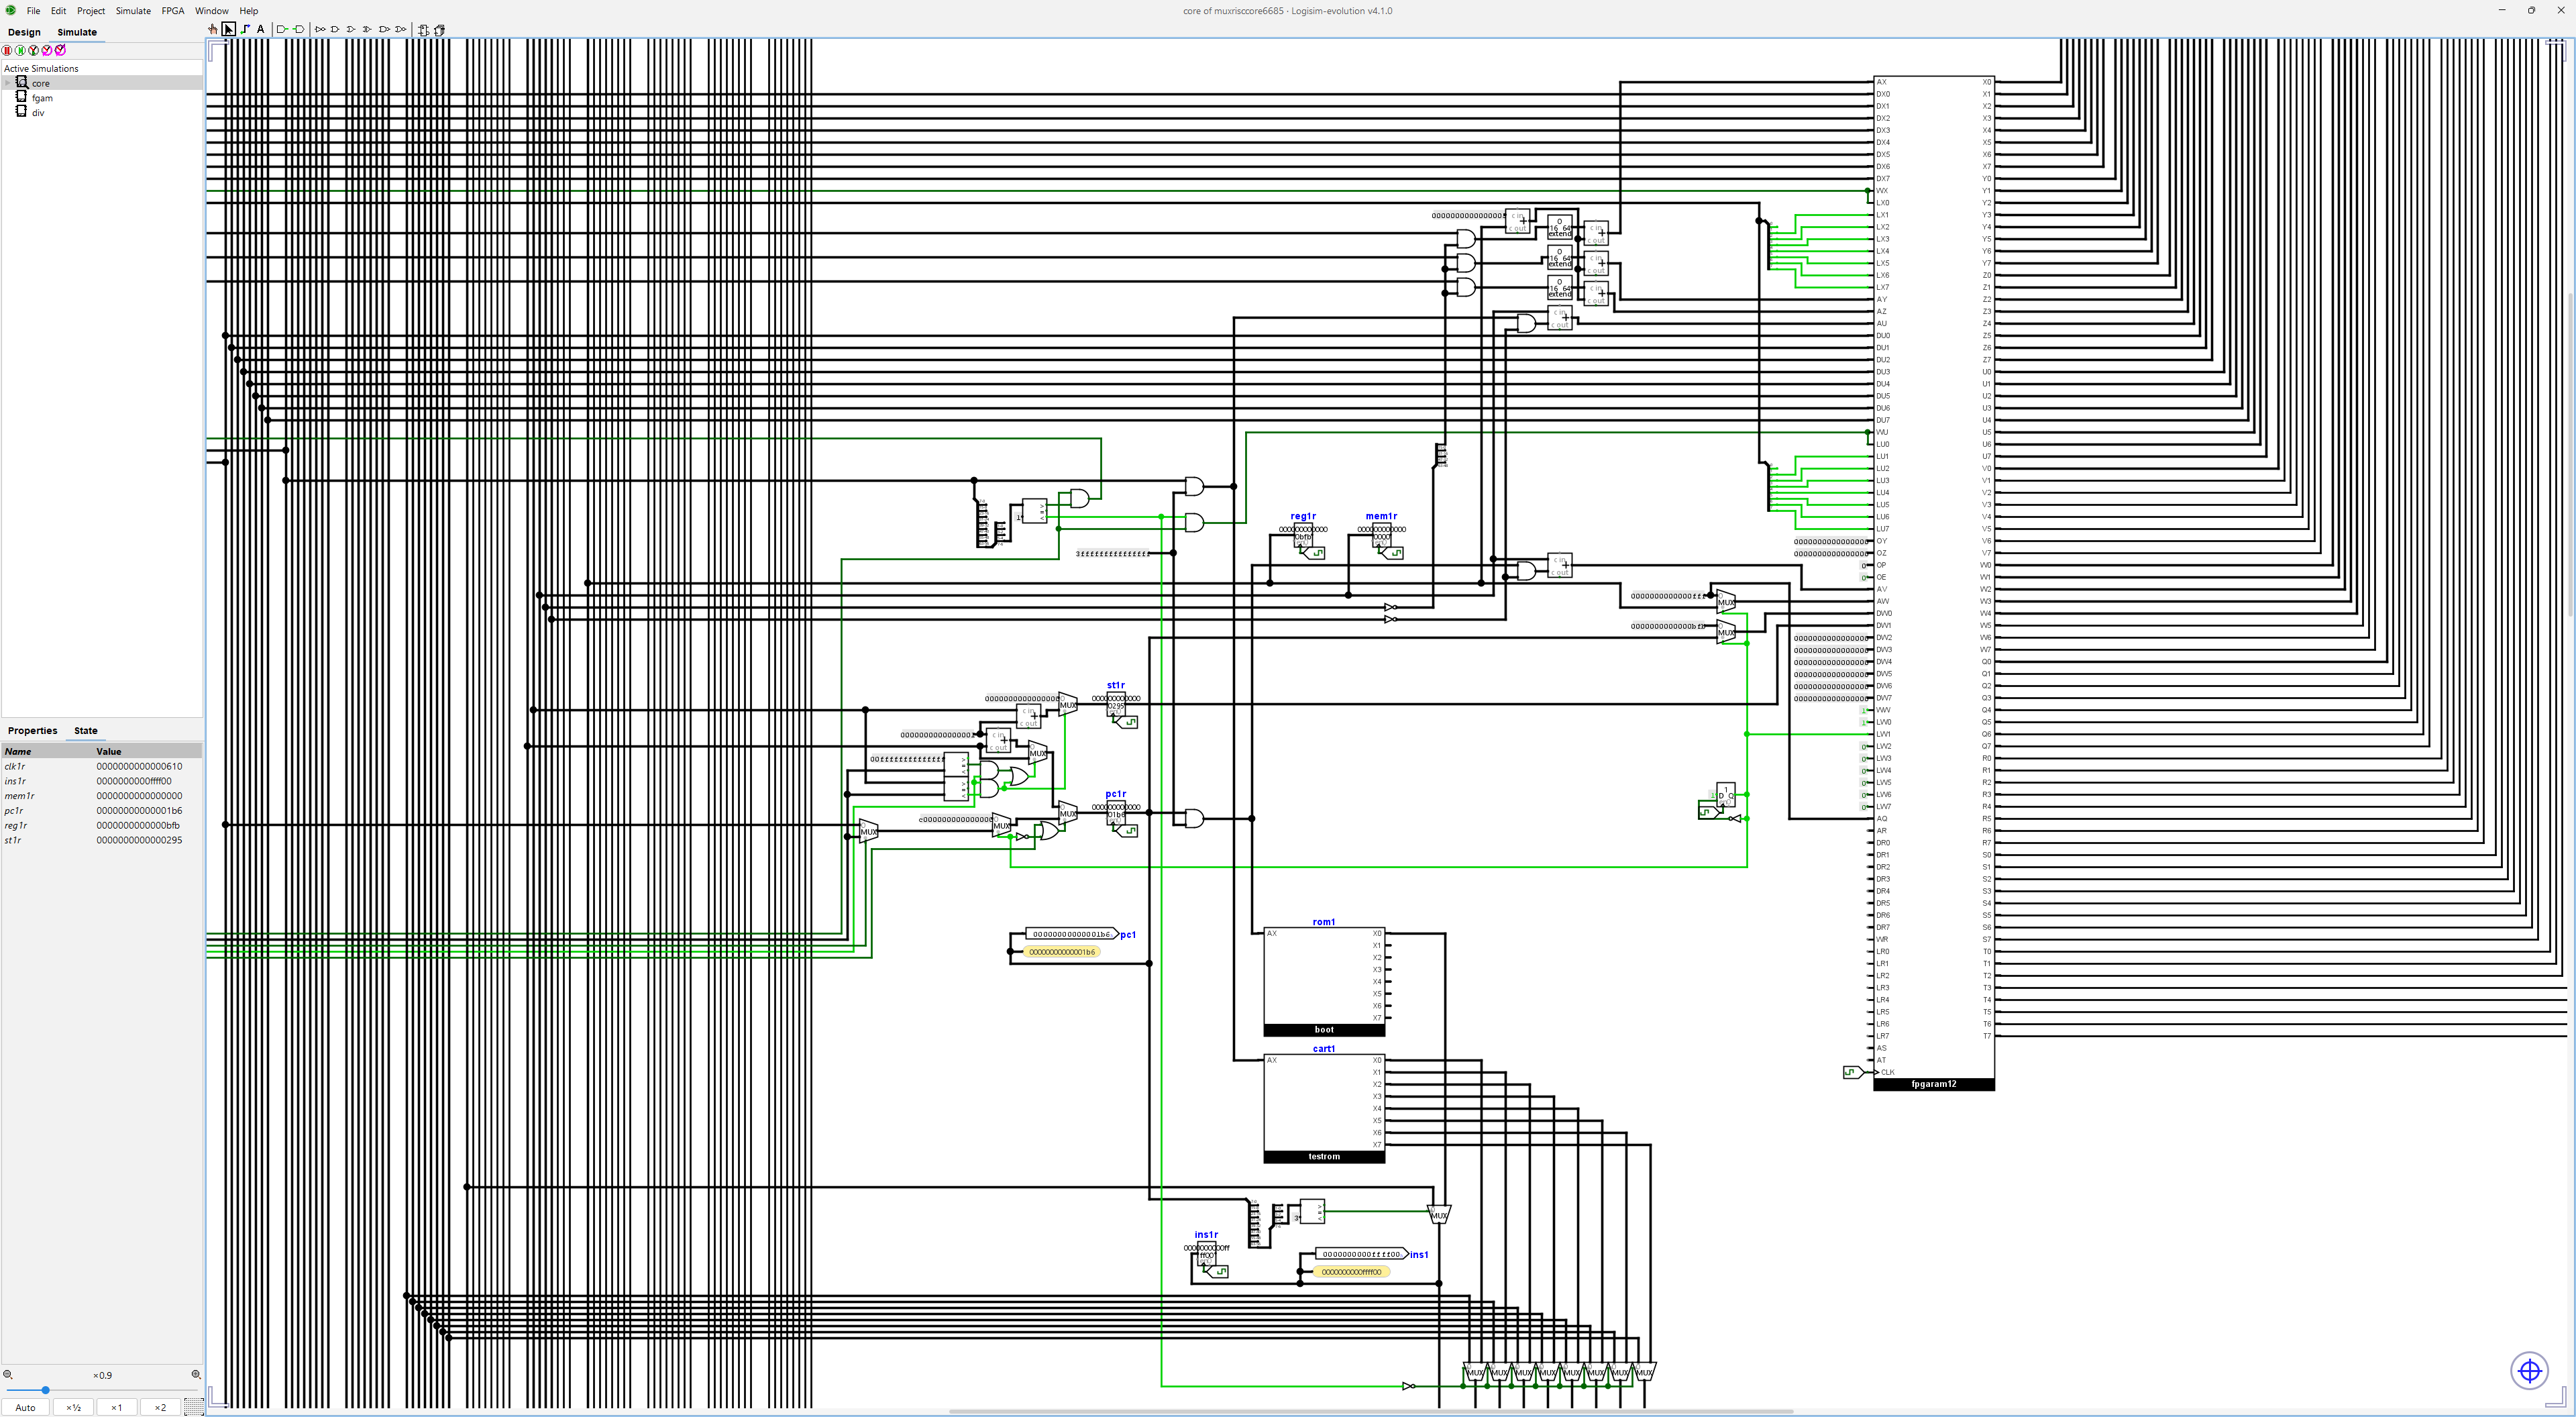
Task: Click the tick half cycle icon
Action: [x=47, y=50]
